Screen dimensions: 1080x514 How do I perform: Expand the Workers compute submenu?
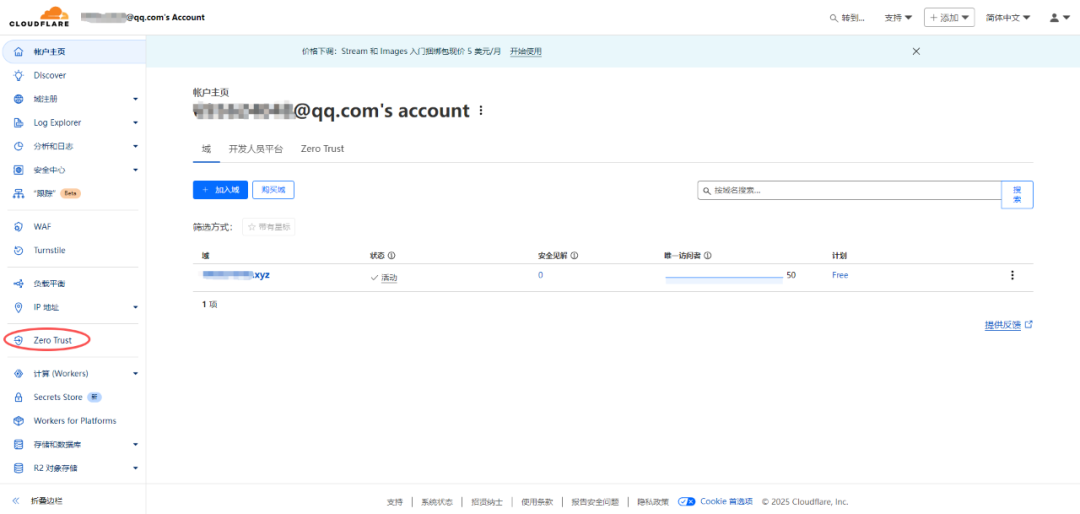pos(136,373)
